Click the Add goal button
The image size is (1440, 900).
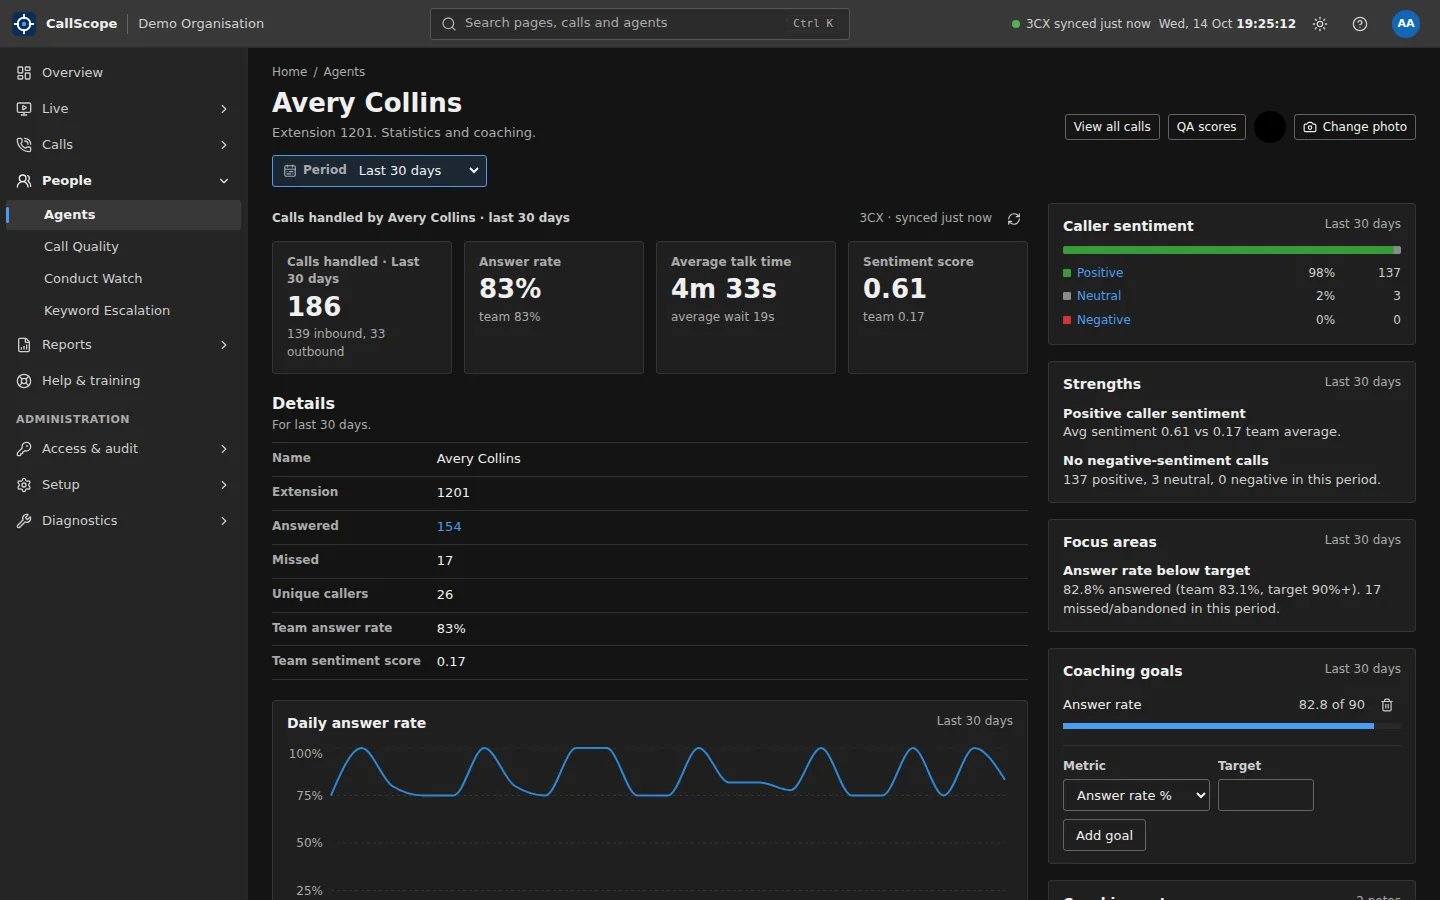point(1104,835)
